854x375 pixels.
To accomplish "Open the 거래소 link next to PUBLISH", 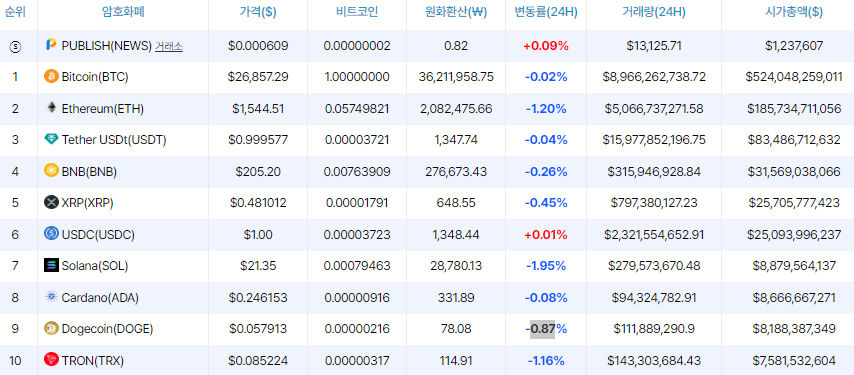I will (169, 47).
